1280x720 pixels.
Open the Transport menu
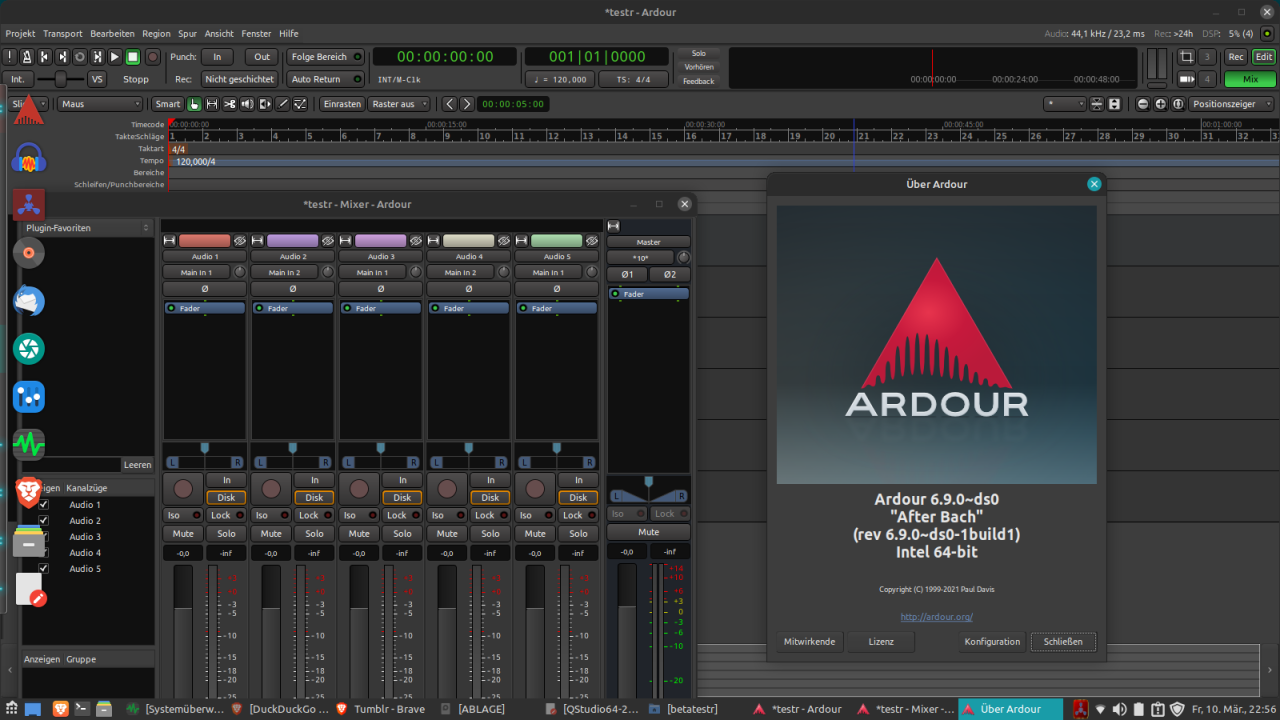tap(63, 34)
